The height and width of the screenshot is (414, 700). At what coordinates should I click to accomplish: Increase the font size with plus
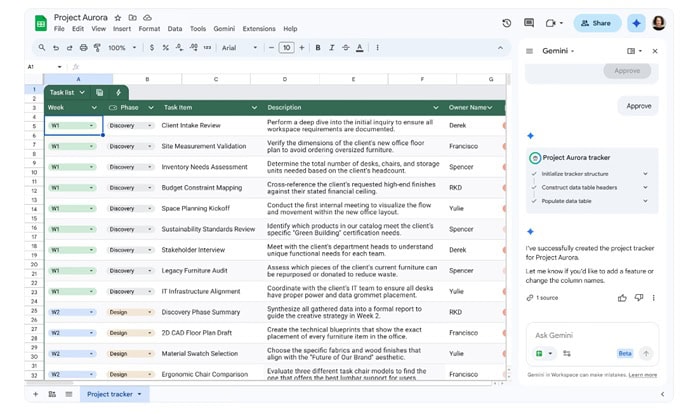tap(302, 48)
